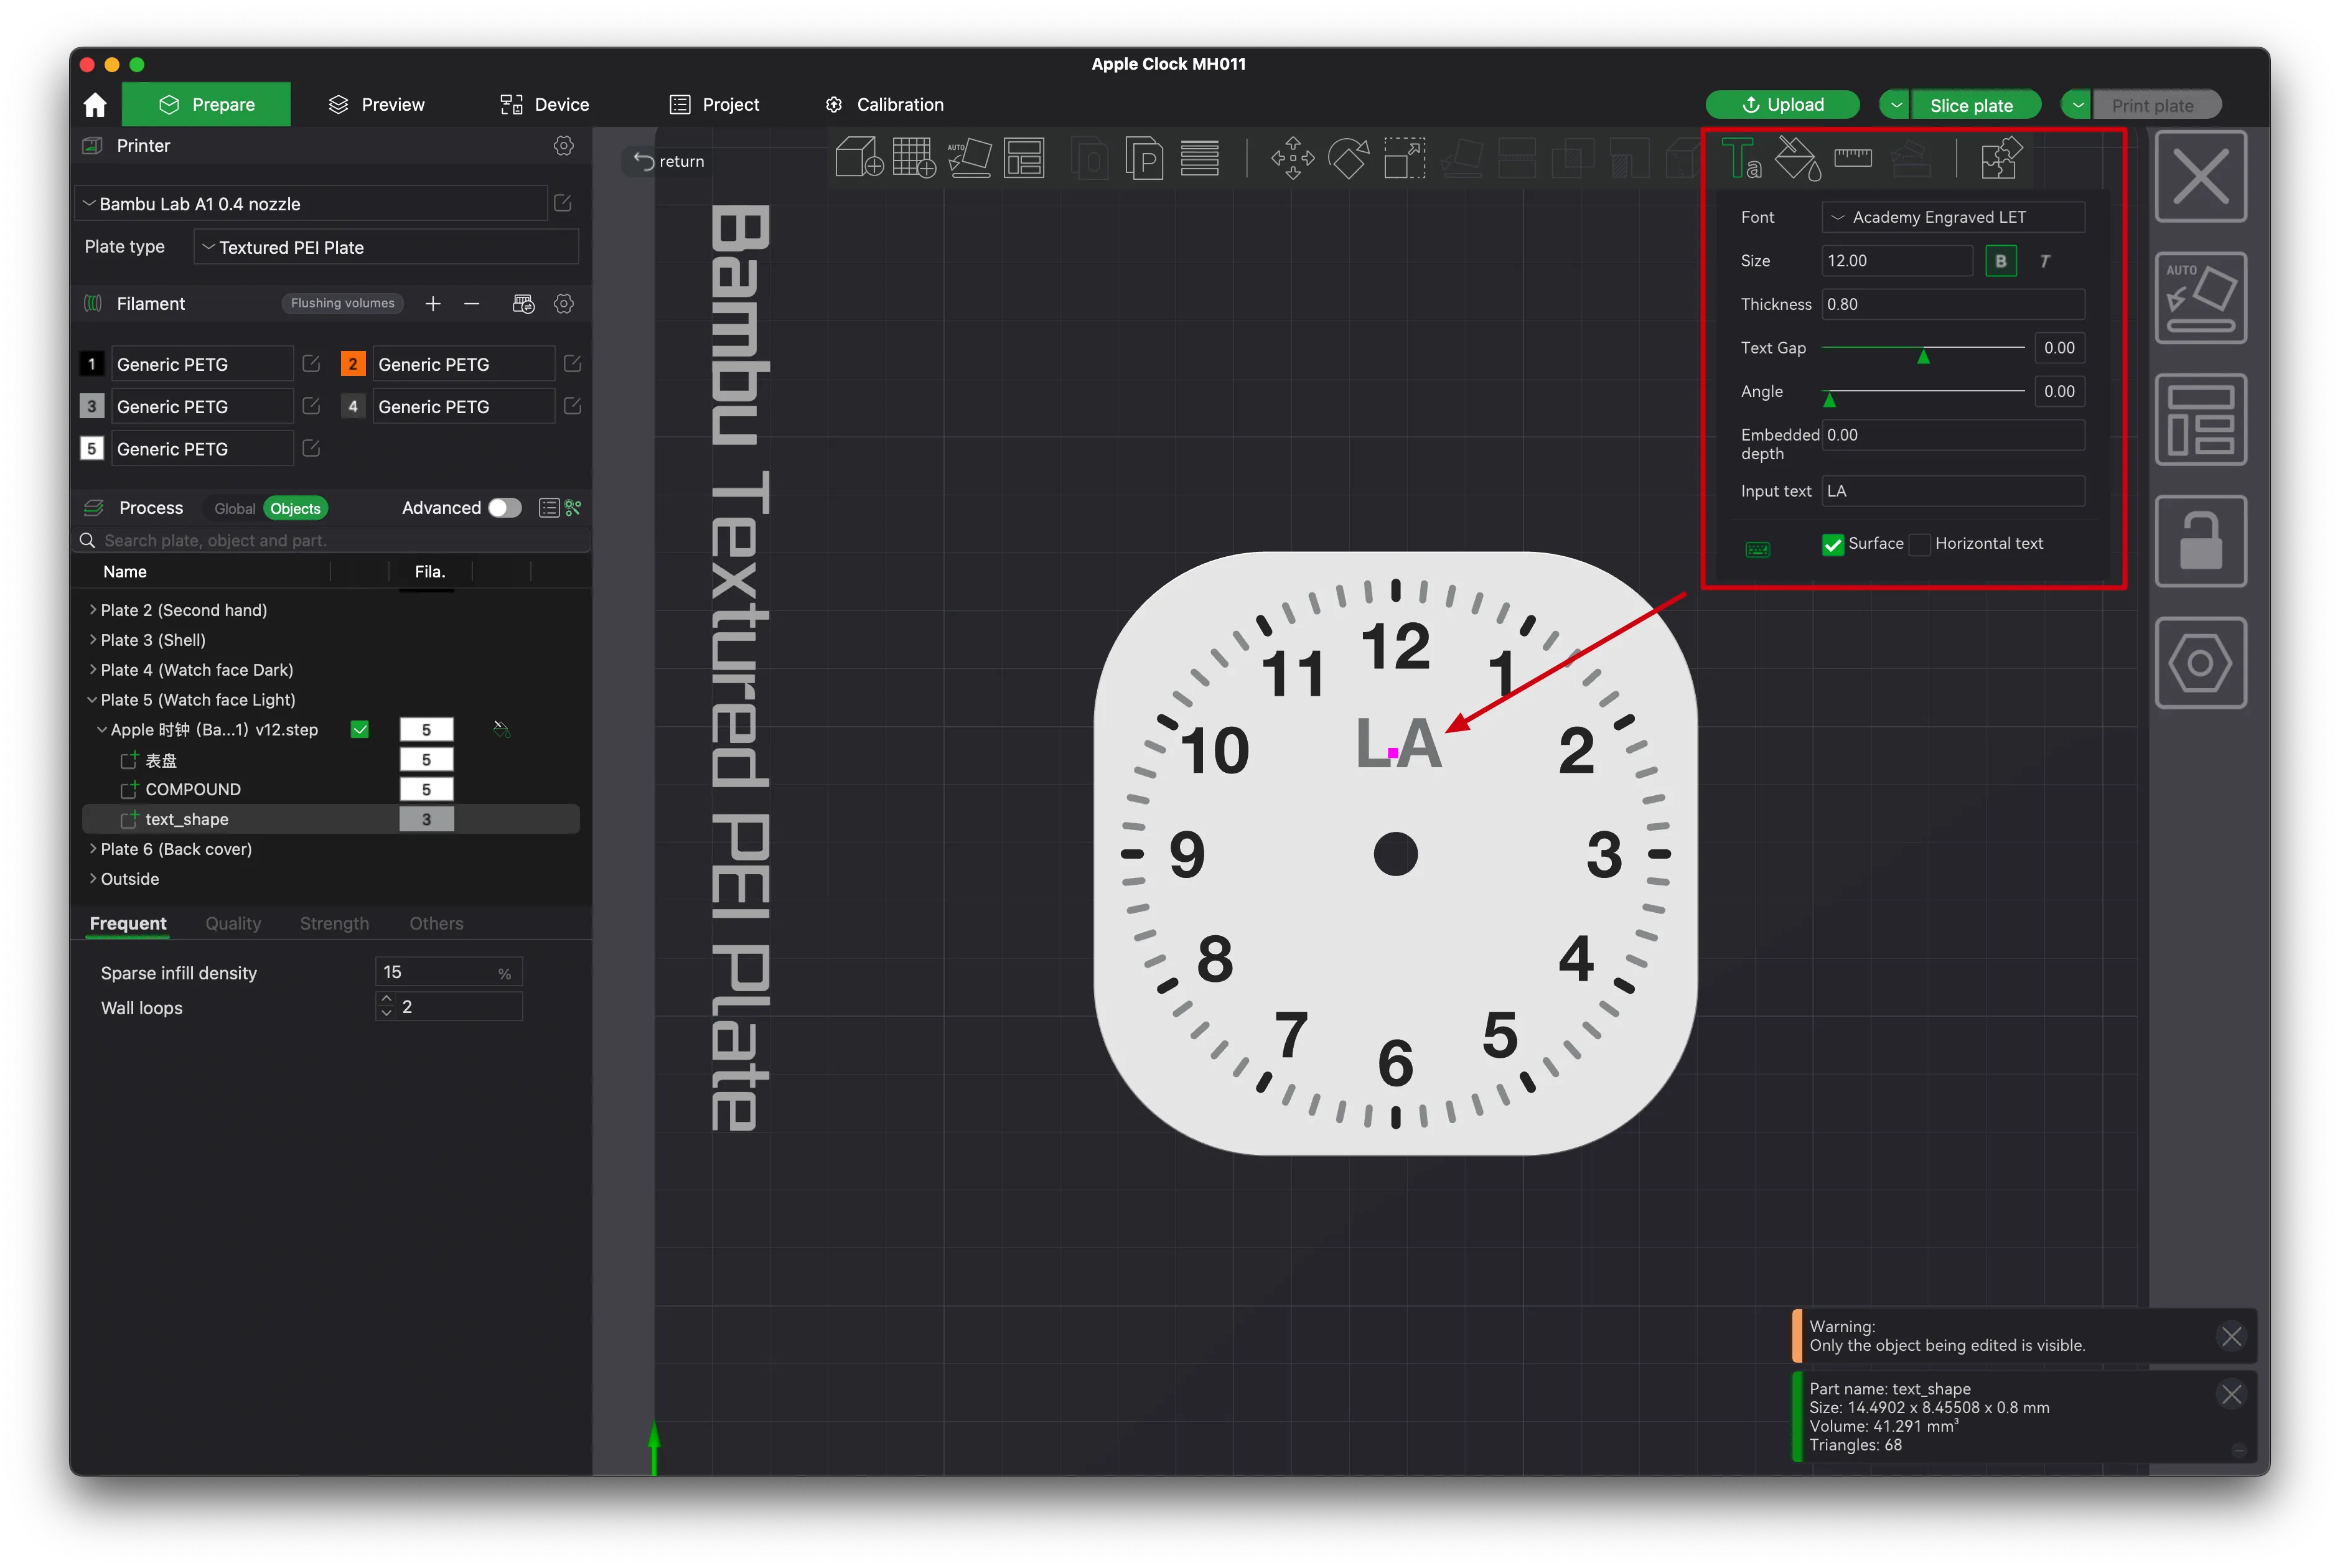Toggle printable checkbox on Apple v12.step row
This screenshot has height=1568, width=2340.
click(360, 730)
